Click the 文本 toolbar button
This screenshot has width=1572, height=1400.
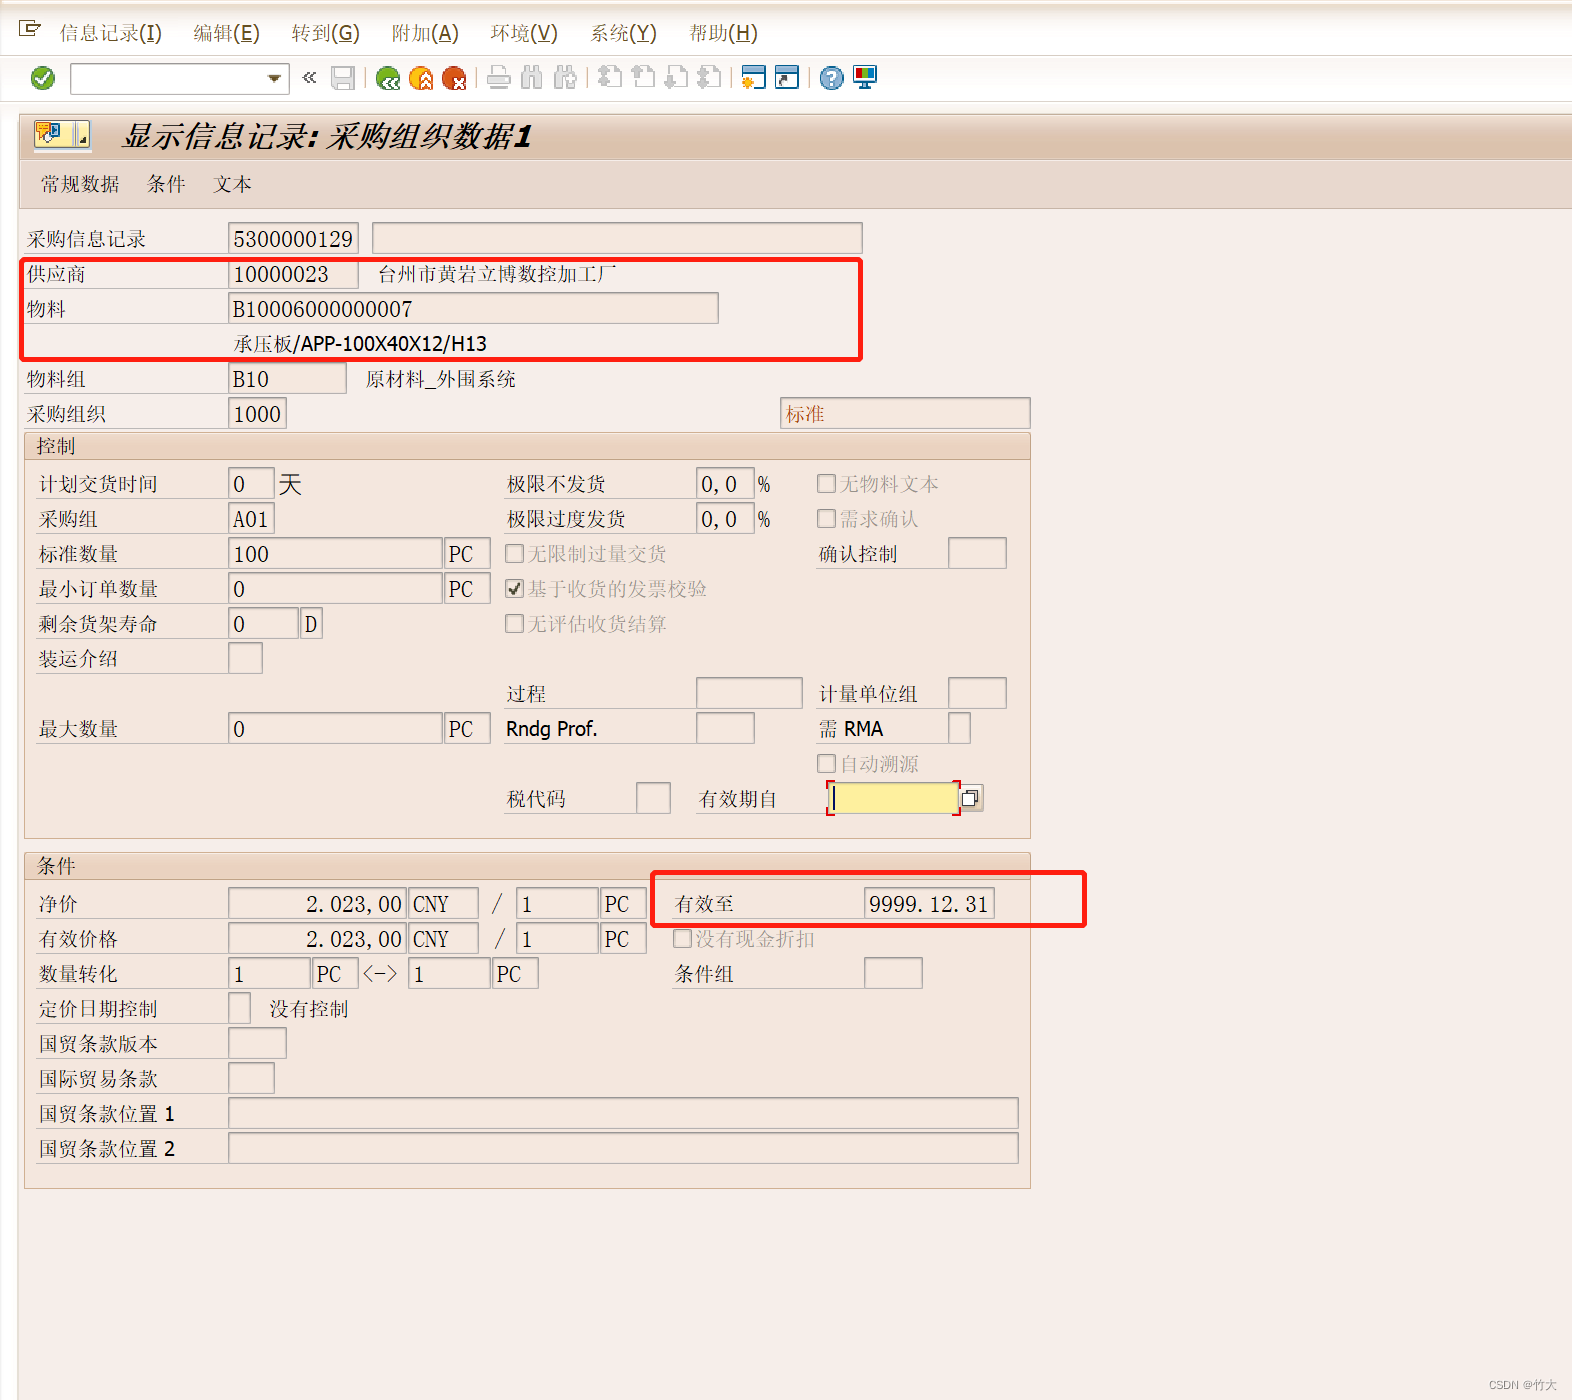[x=232, y=184]
